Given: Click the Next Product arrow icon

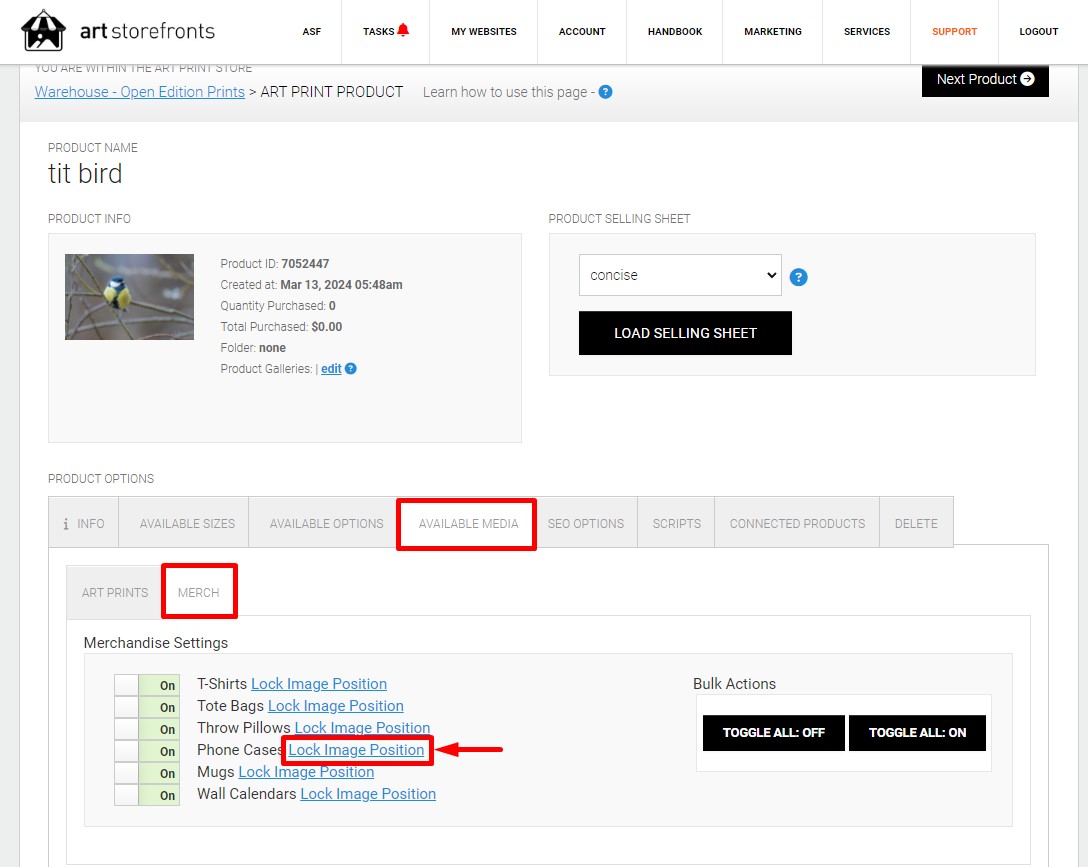Looking at the screenshot, I should click(1028, 79).
